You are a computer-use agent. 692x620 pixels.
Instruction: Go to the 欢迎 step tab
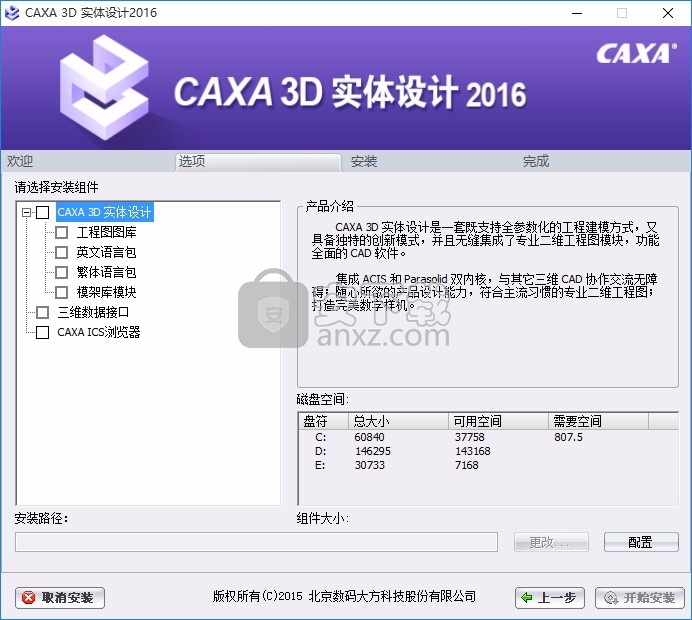coord(20,162)
